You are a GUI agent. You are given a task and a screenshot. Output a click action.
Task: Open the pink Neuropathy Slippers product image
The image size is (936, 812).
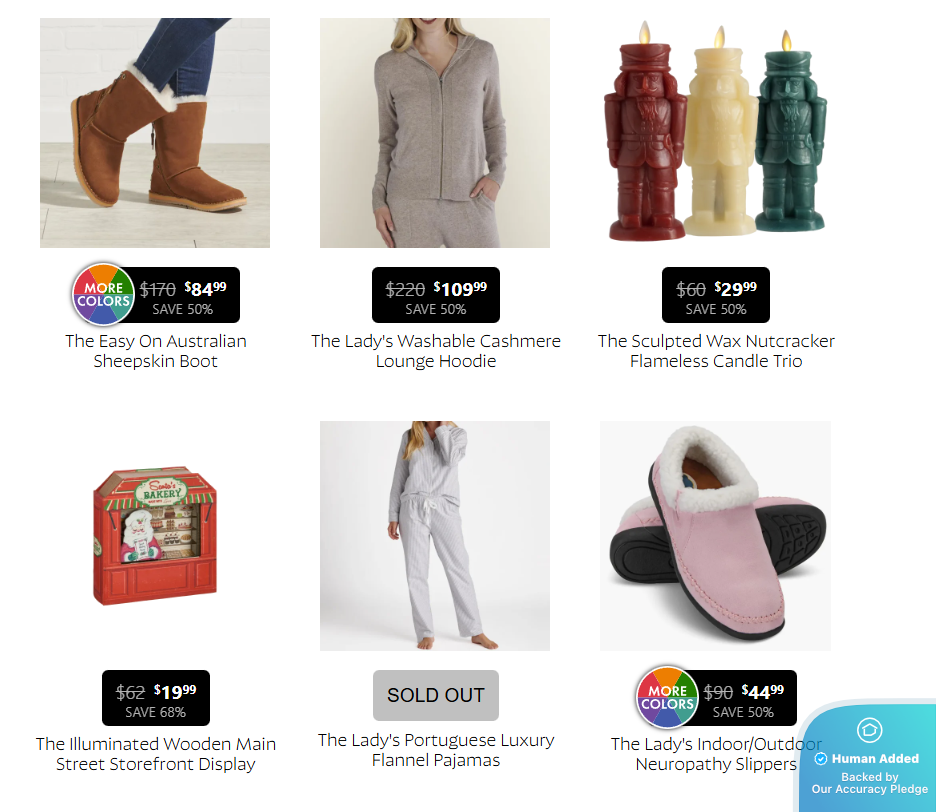coord(716,536)
